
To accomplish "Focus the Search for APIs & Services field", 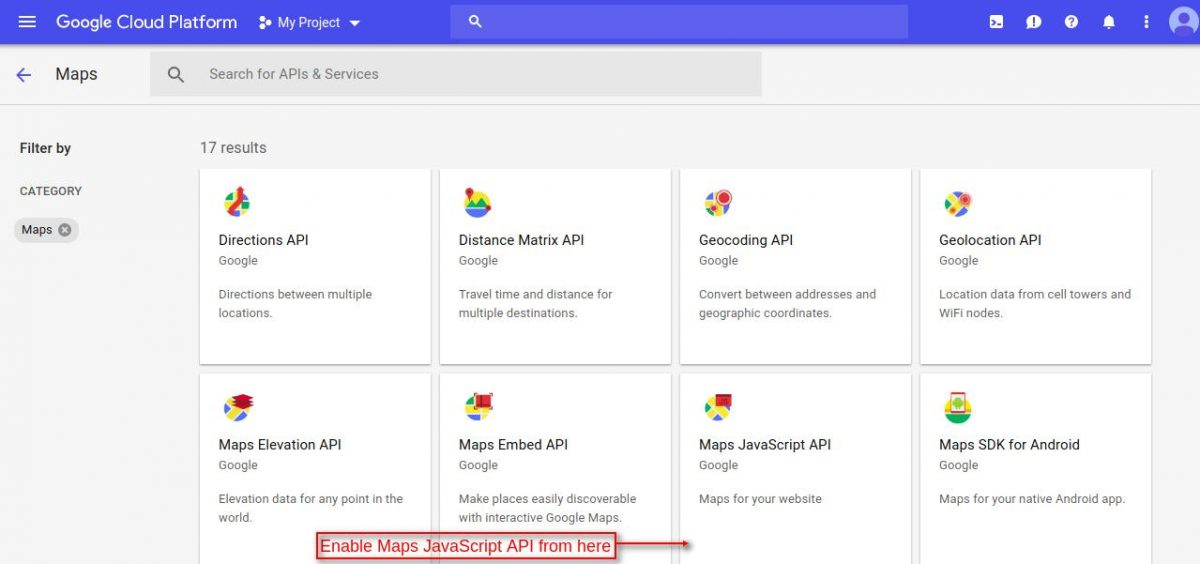I will [456, 74].
